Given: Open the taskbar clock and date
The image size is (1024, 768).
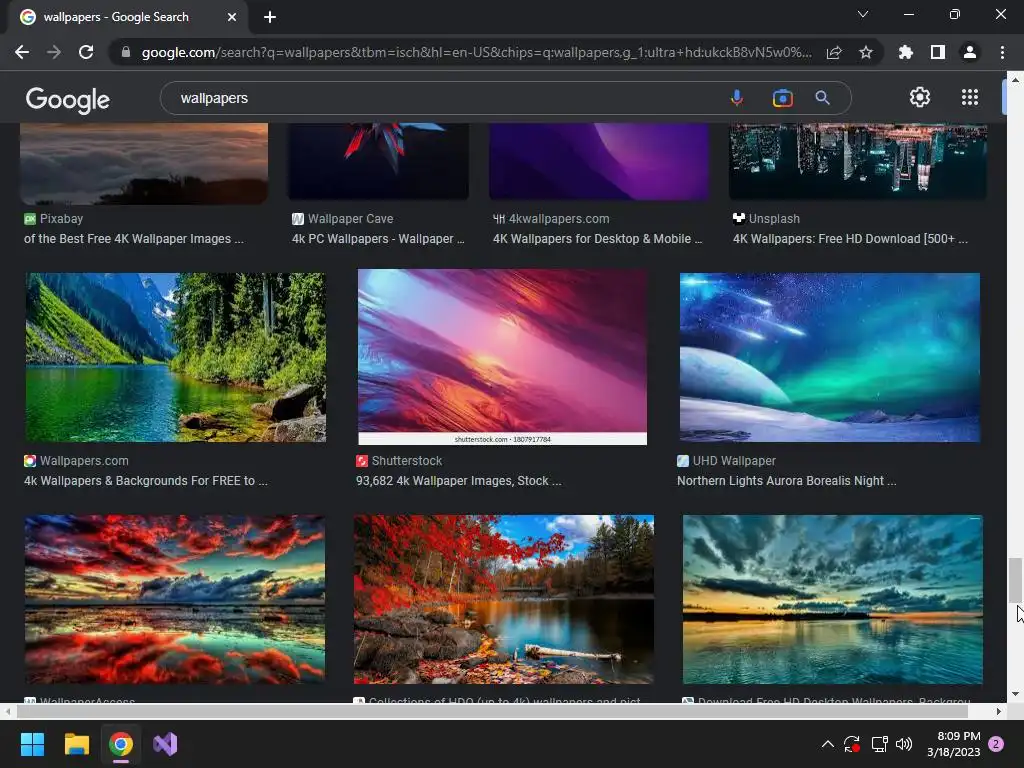Looking at the screenshot, I should click(953, 744).
